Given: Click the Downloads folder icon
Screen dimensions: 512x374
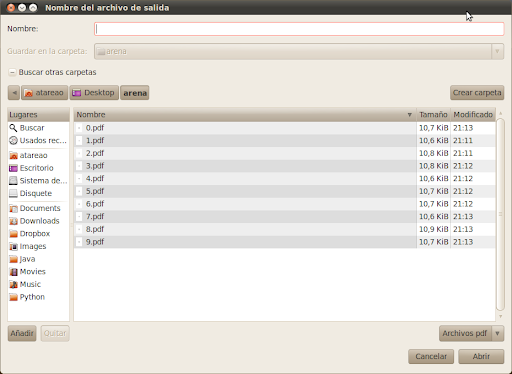Looking at the screenshot, I should 13,221.
